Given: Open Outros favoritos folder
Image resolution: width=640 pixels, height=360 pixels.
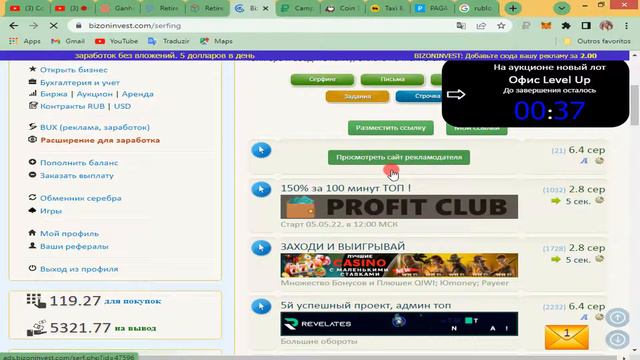Looking at the screenshot, I should click(597, 41).
